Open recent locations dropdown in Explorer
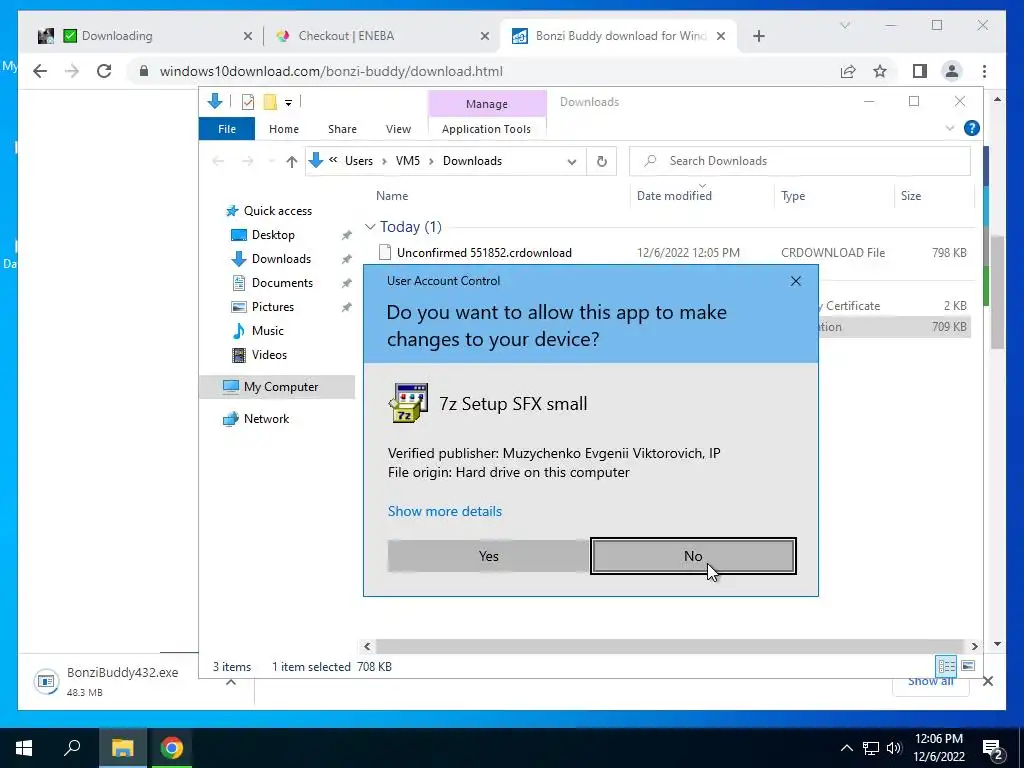This screenshot has width=1024, height=768. coord(271,161)
